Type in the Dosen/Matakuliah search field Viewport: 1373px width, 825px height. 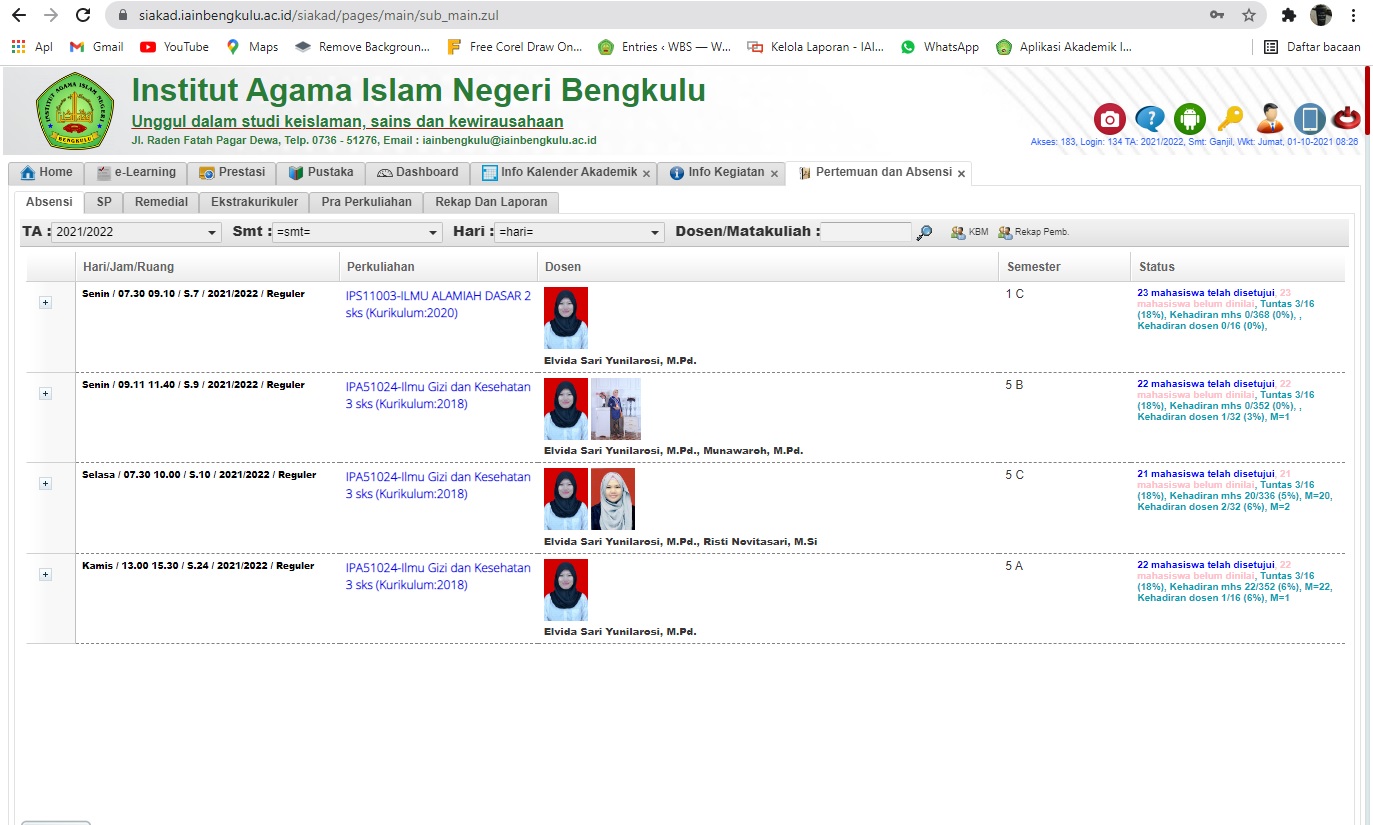(x=865, y=232)
